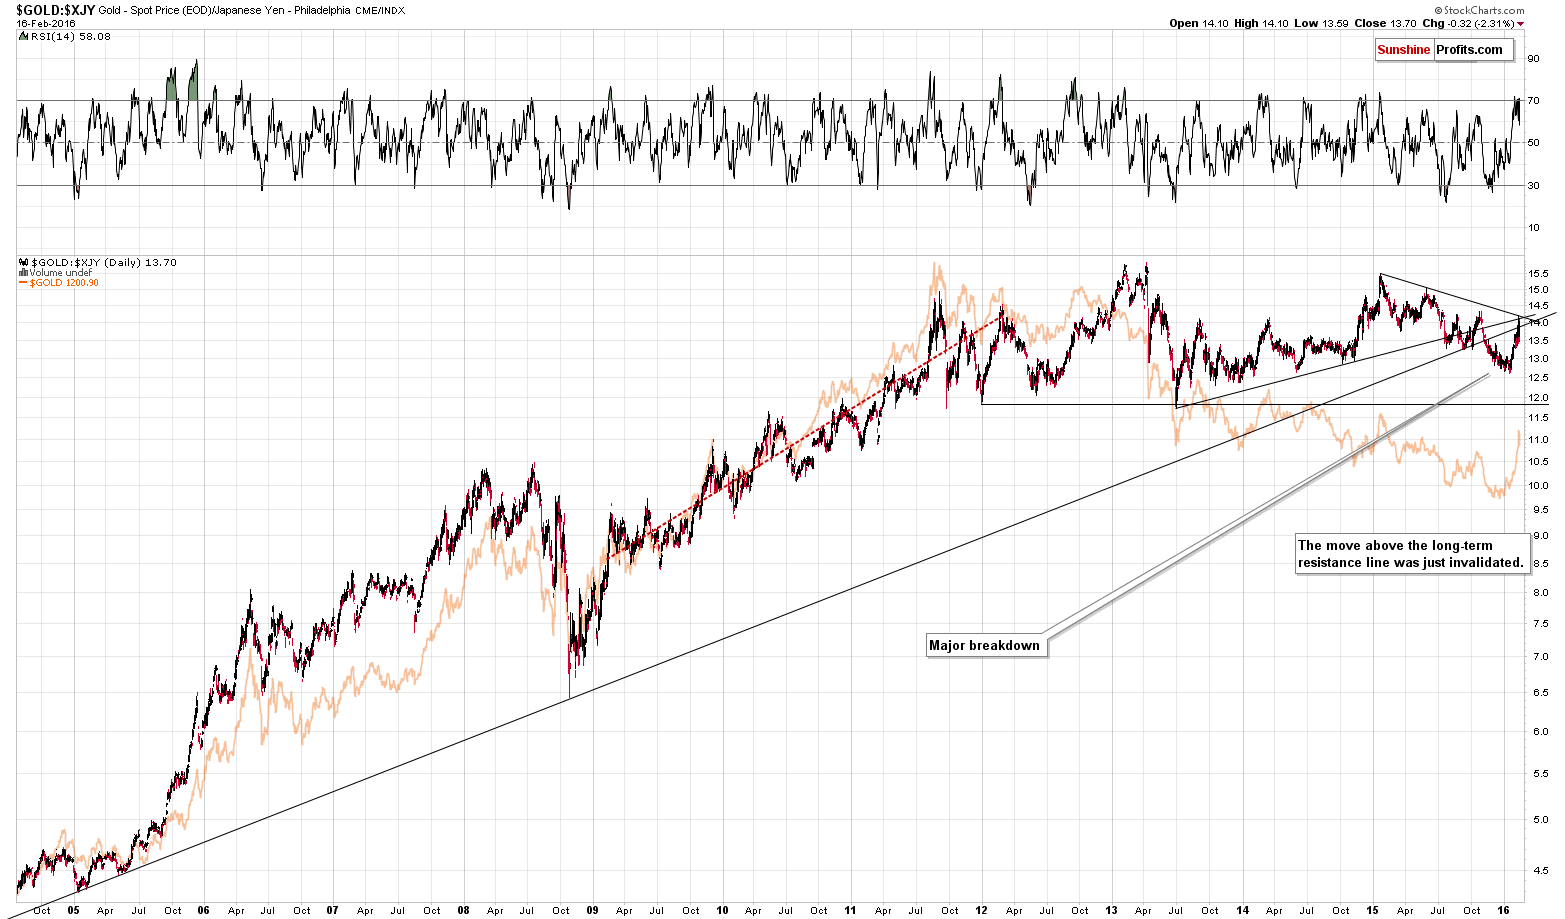Click the Low 13.59 value
The width and height of the screenshot is (1565, 919).
[1320, 23]
